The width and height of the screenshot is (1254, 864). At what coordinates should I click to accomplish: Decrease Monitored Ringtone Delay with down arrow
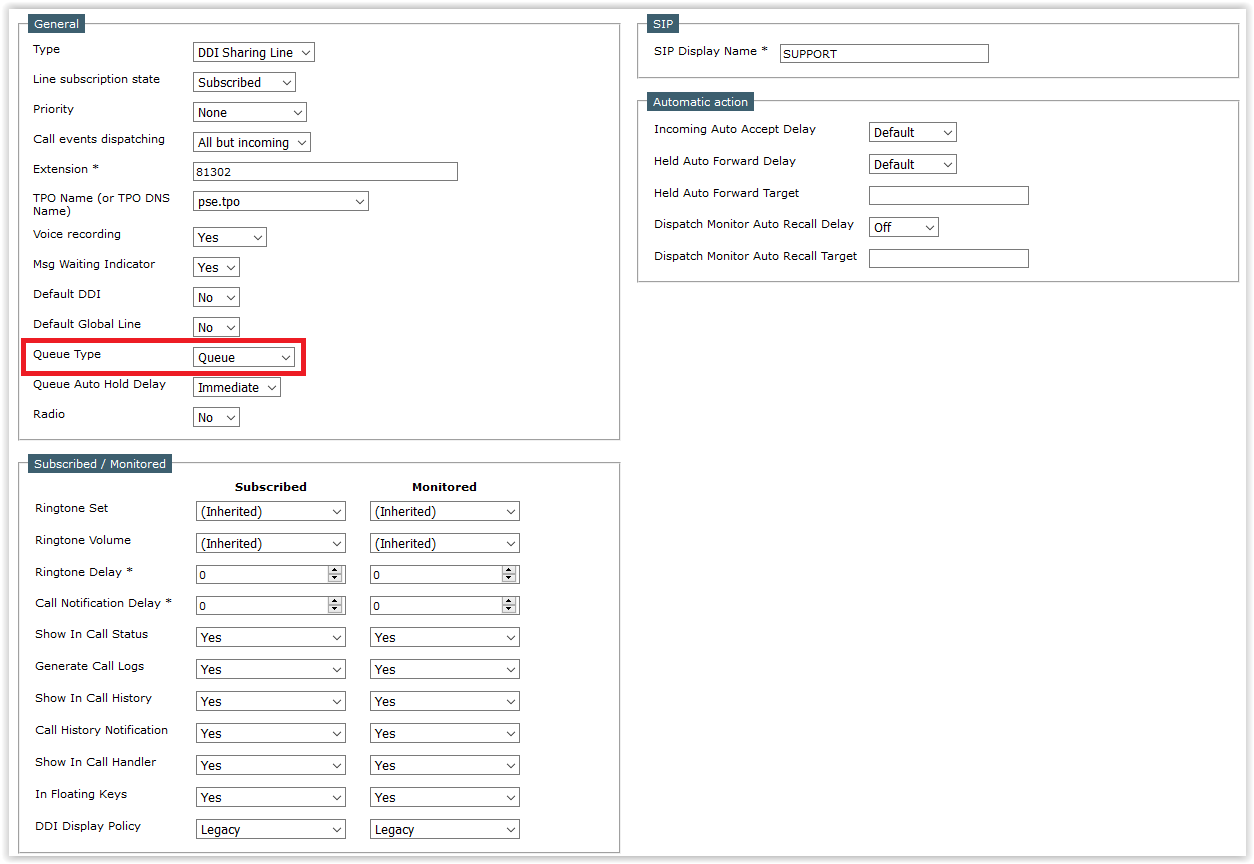click(x=509, y=580)
